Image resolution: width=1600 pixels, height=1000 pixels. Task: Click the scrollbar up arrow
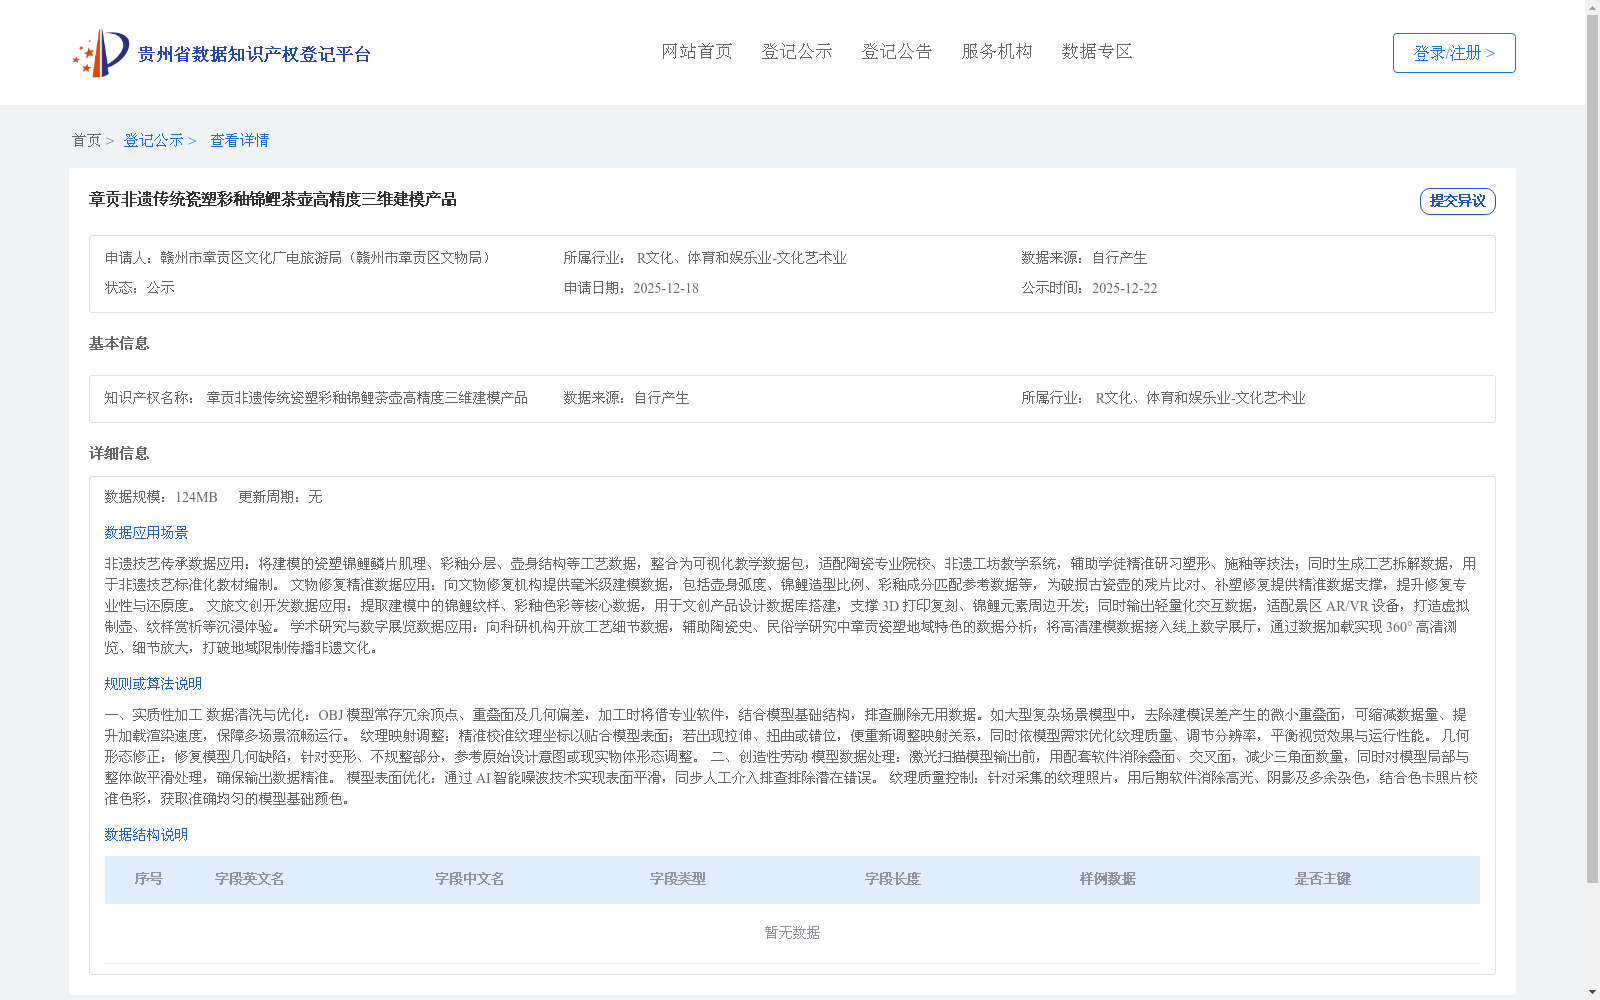point(1592,6)
